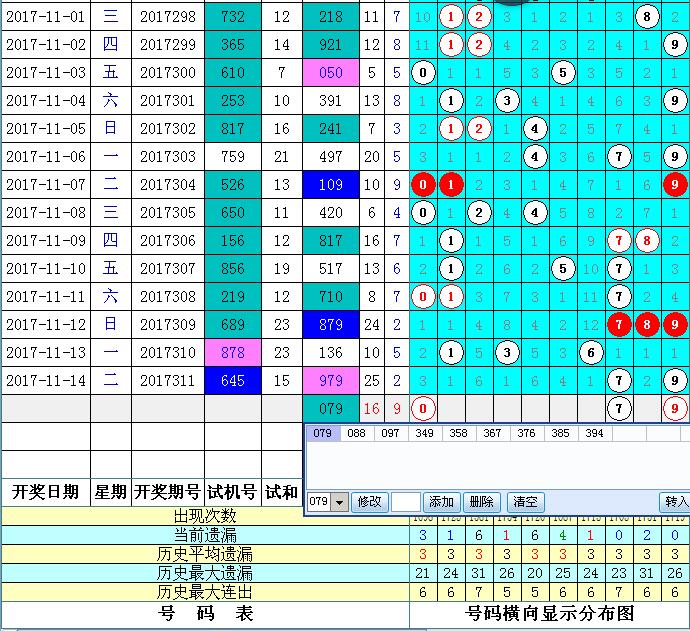This screenshot has height=631, width=690.
Task: Click red ball 7 in row 2017309
Action: coord(620,324)
